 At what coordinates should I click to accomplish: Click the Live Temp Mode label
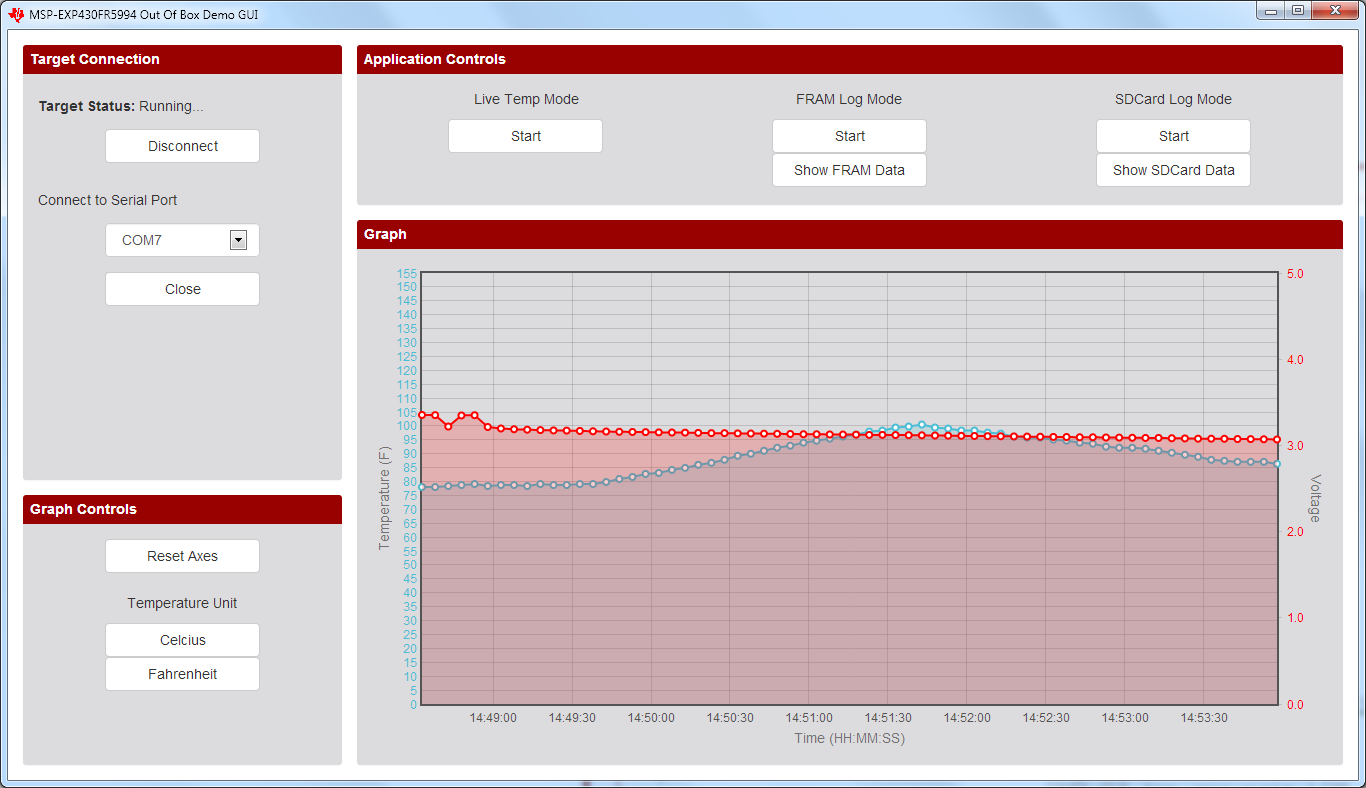pos(526,99)
